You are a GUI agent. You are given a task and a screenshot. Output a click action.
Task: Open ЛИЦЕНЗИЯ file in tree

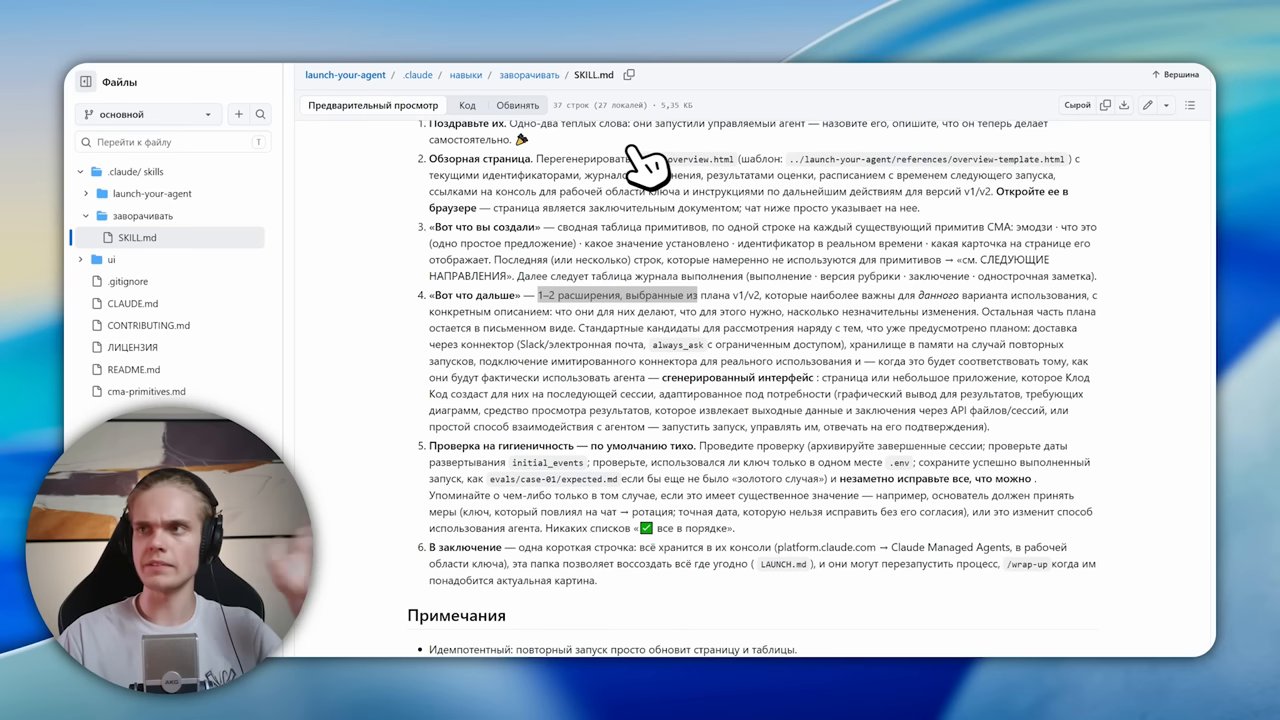coord(132,348)
